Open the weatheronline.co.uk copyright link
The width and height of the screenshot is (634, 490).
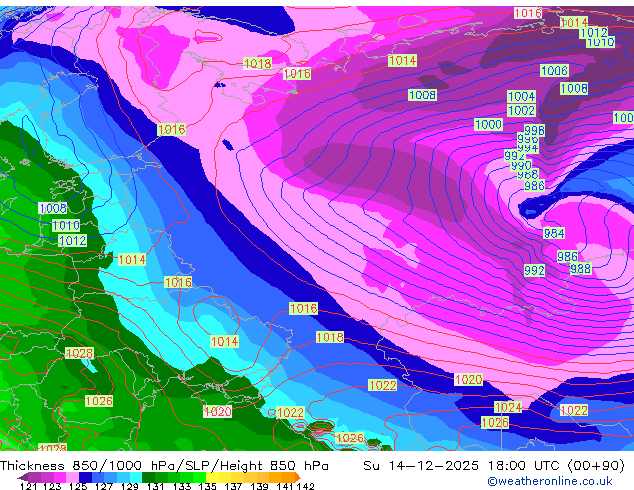[550, 481]
